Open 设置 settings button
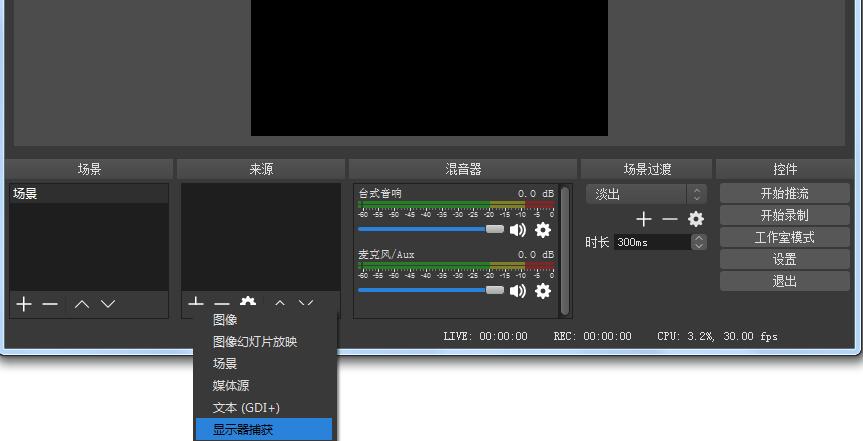 (x=784, y=259)
